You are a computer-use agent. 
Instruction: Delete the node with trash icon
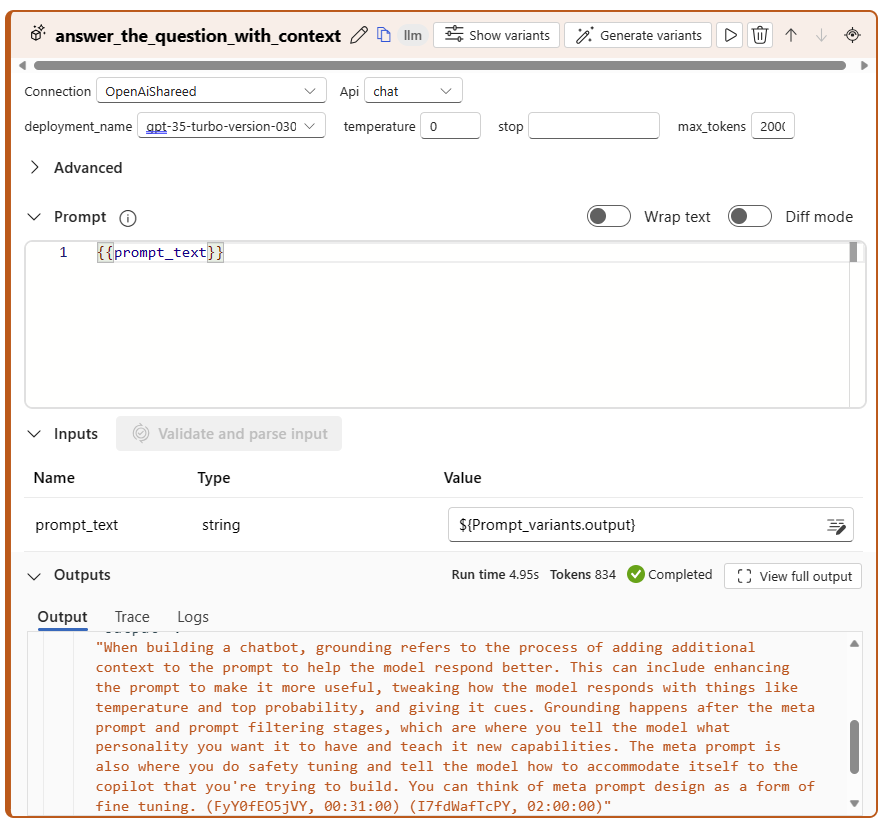[760, 35]
